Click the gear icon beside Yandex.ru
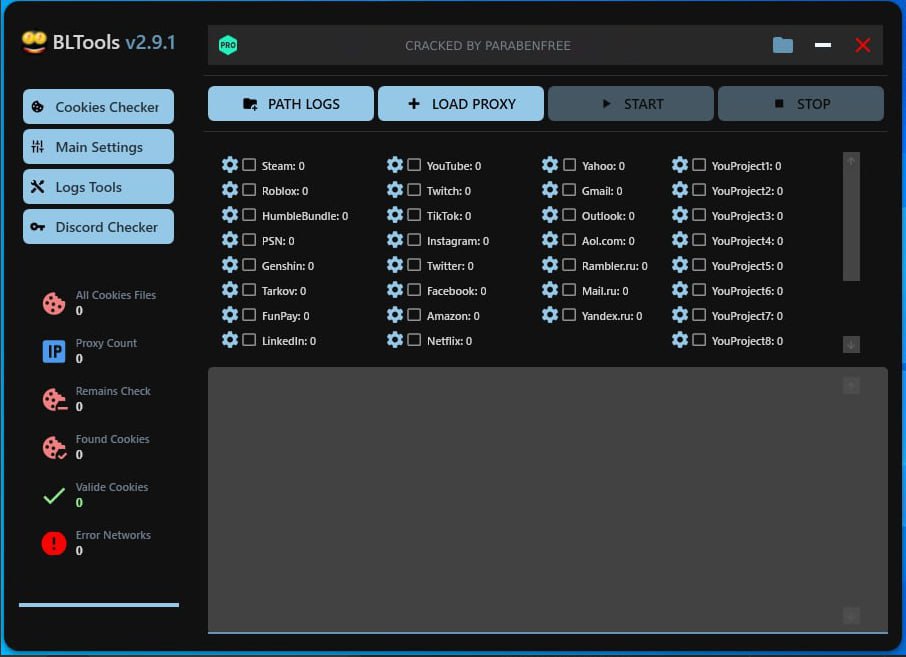 pyautogui.click(x=550, y=315)
